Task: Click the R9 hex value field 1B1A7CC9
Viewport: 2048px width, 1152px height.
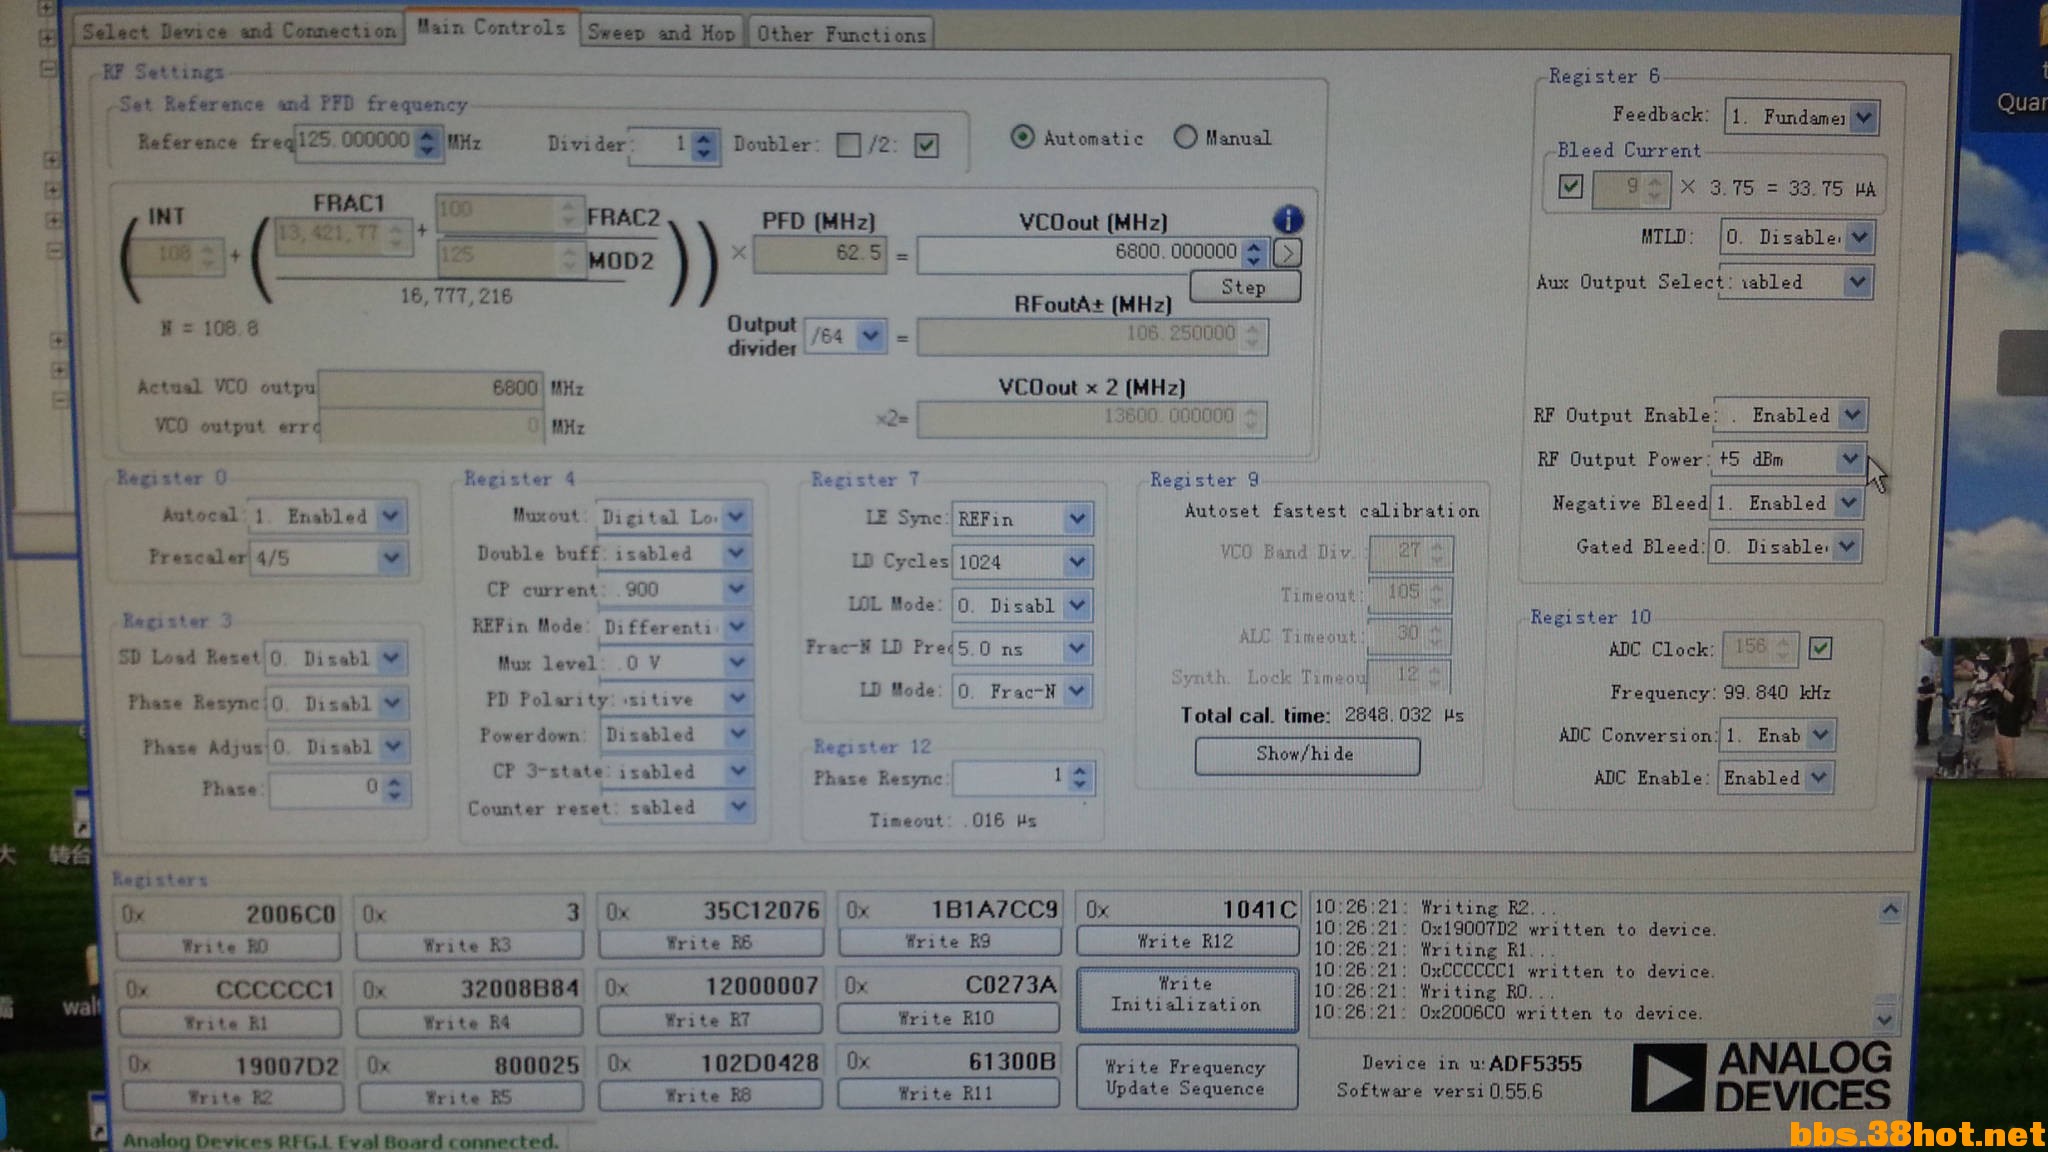Action: [949, 910]
